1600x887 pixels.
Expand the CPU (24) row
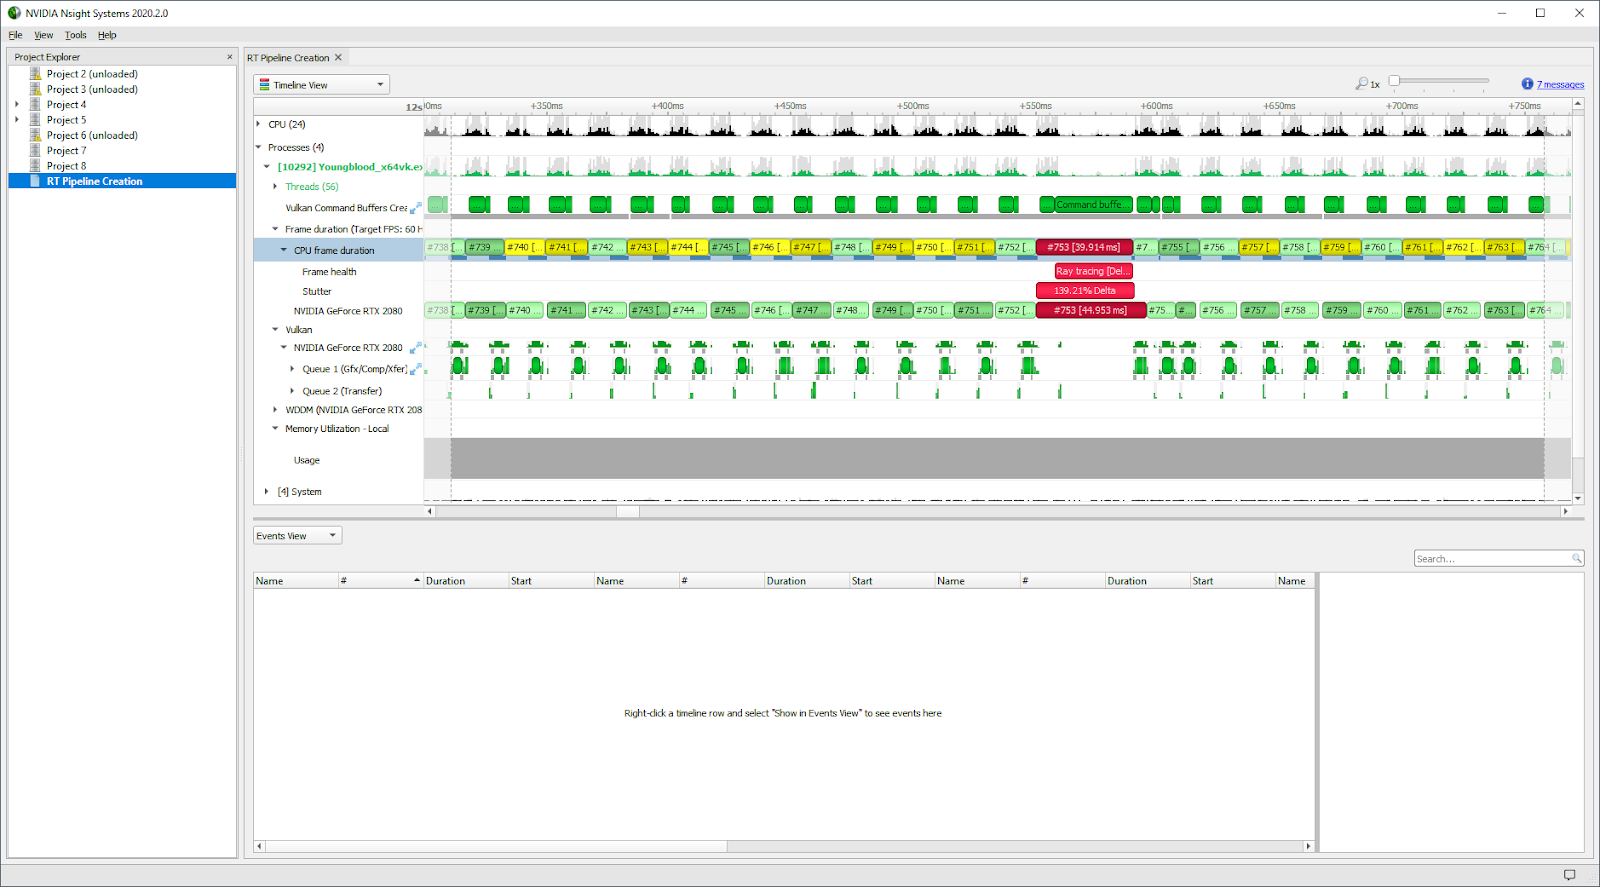coord(258,124)
